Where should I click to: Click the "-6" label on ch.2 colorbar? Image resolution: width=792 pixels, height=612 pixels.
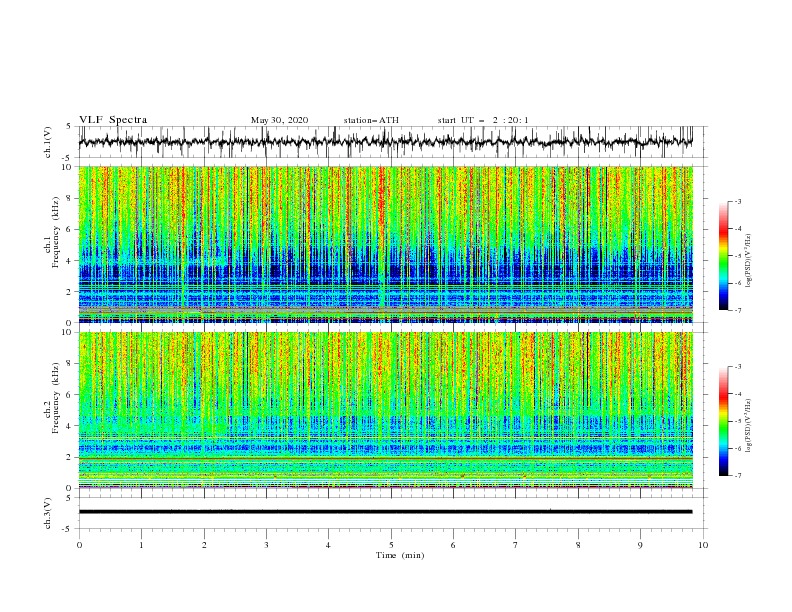tap(737, 448)
